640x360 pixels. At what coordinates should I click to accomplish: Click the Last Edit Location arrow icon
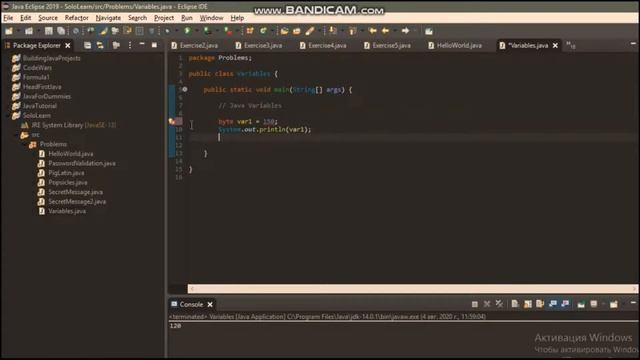point(372,31)
